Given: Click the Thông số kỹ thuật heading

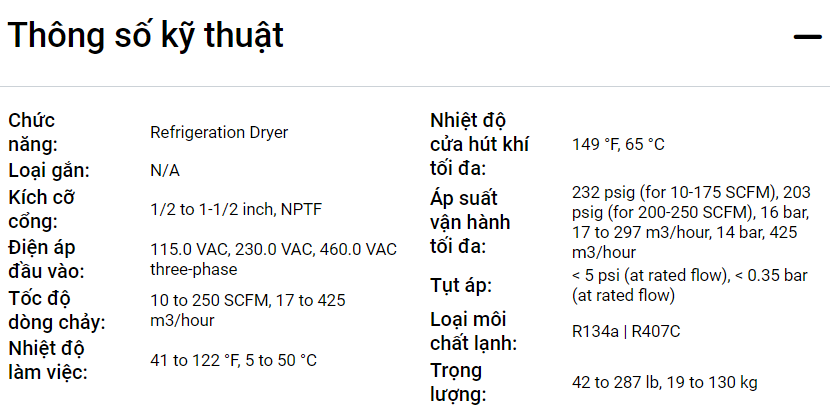Looking at the screenshot, I should click(x=146, y=36).
